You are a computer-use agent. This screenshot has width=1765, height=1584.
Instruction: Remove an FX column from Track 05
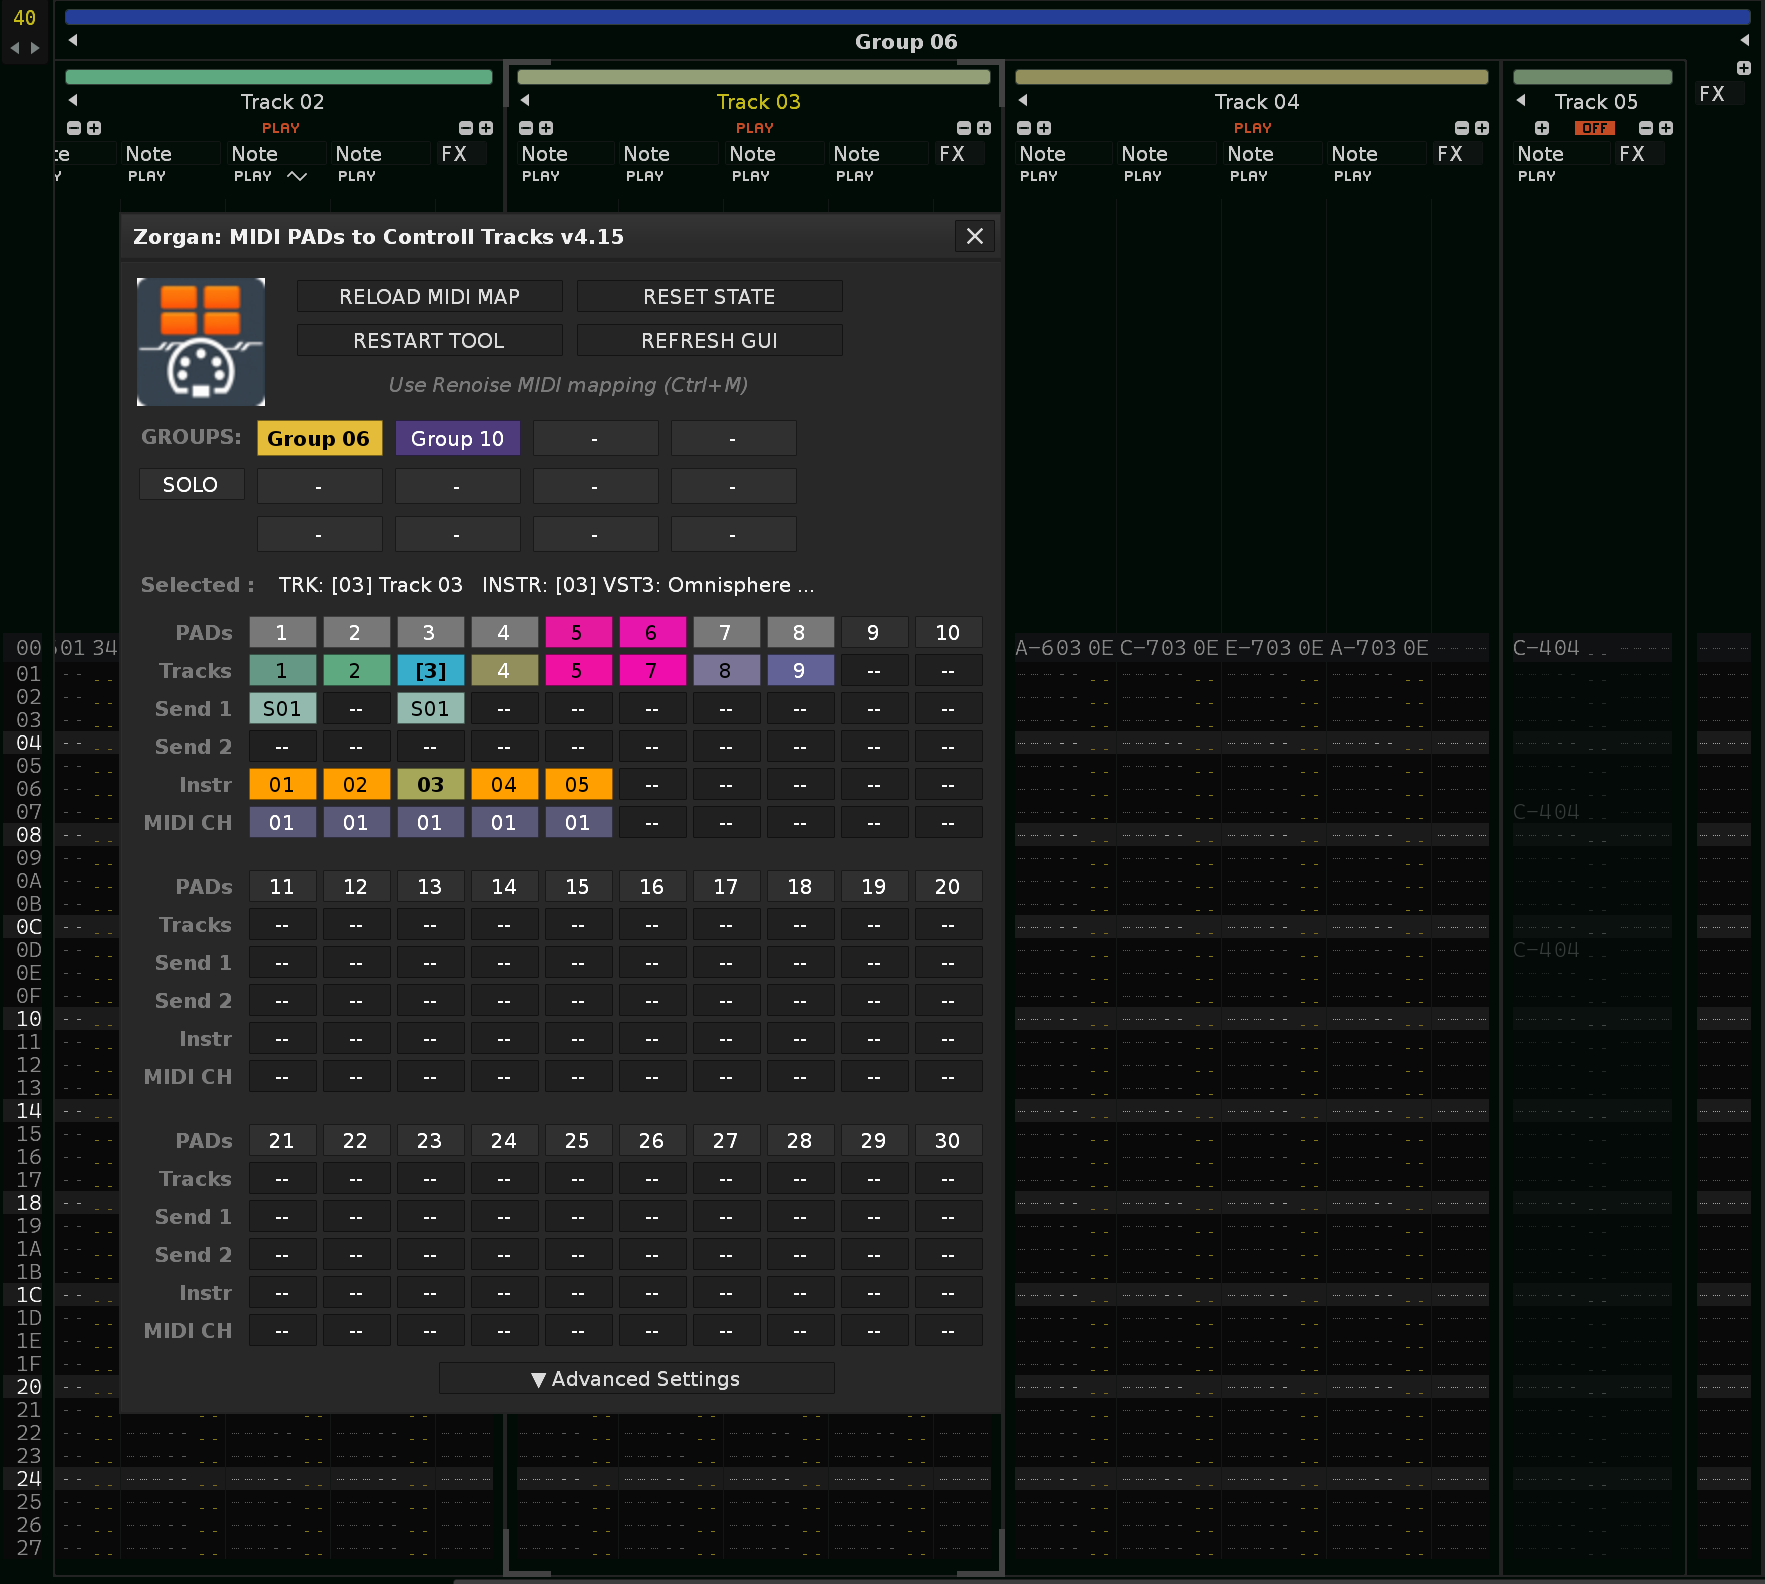coord(1646,128)
